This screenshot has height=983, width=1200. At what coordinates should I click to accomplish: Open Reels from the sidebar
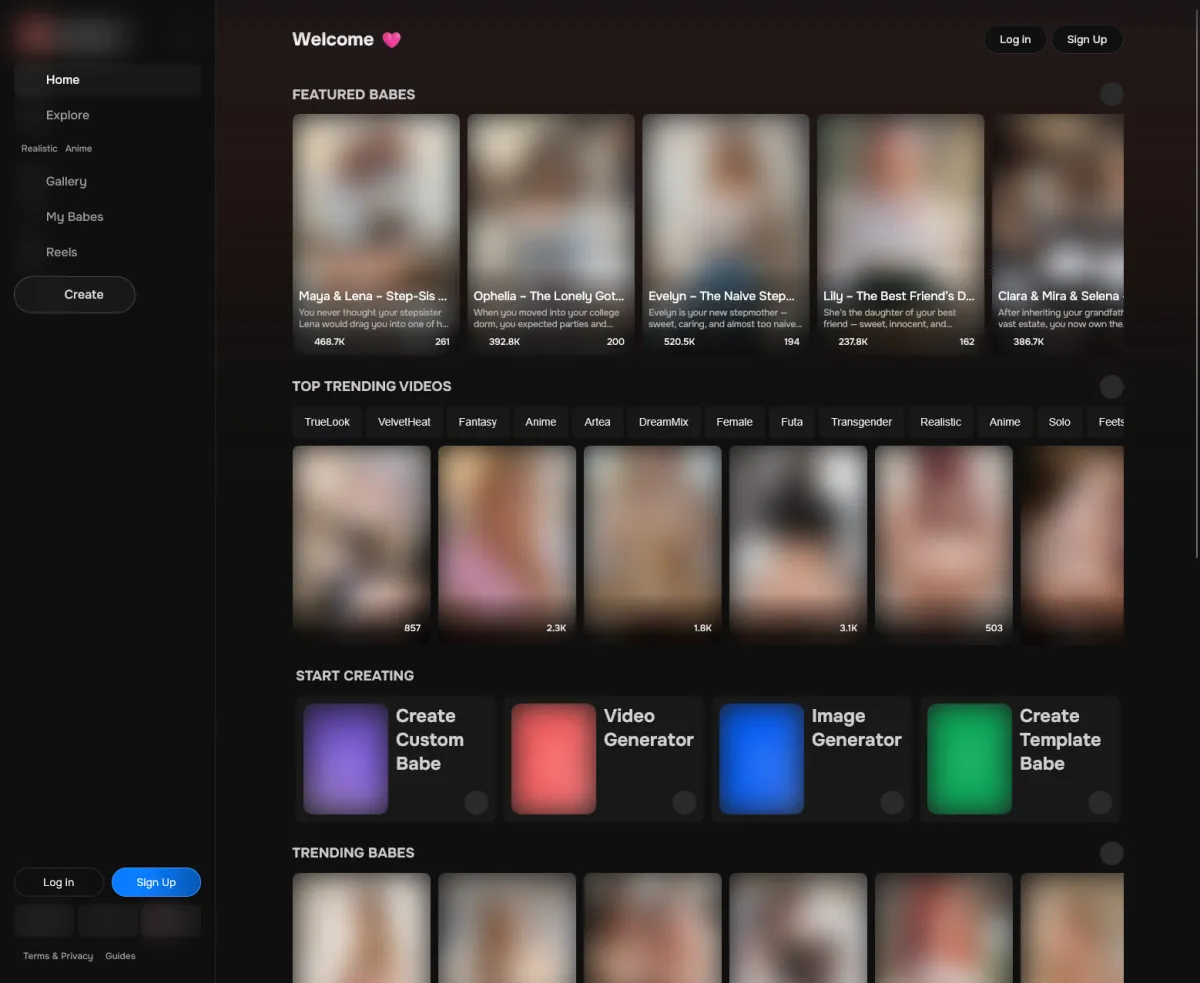tap(61, 252)
